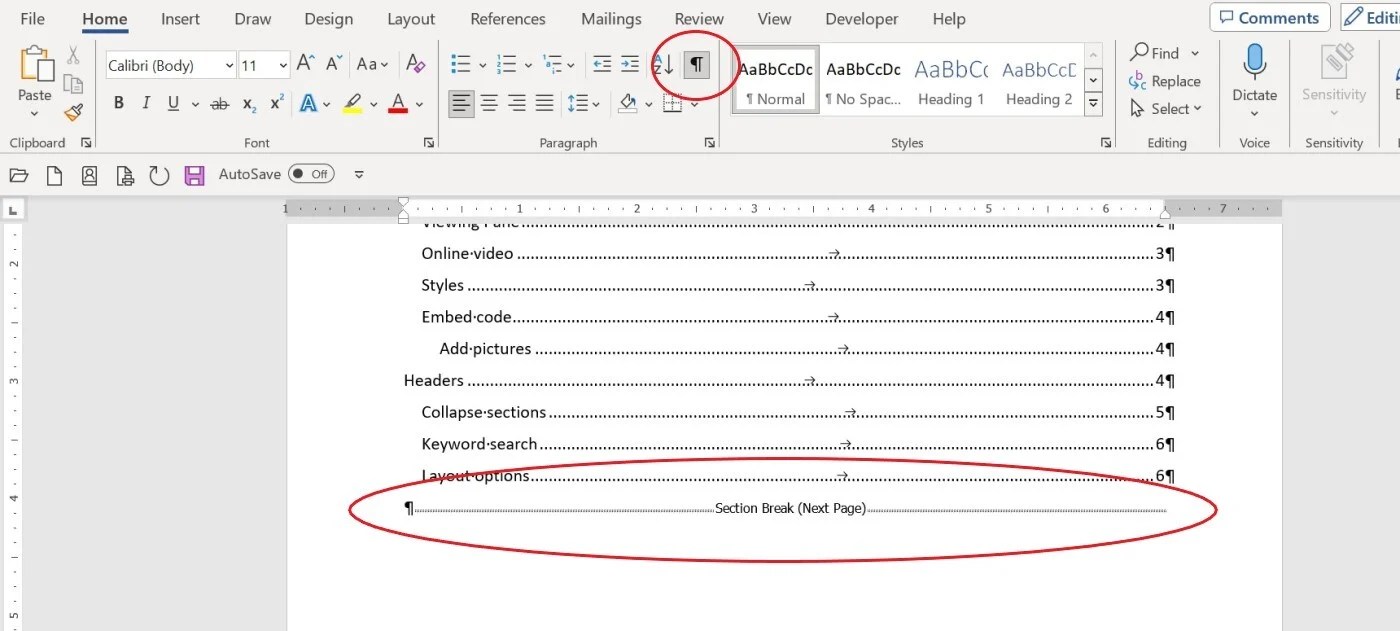The width and height of the screenshot is (1400, 631).
Task: Click the Comments button
Action: (1270, 17)
